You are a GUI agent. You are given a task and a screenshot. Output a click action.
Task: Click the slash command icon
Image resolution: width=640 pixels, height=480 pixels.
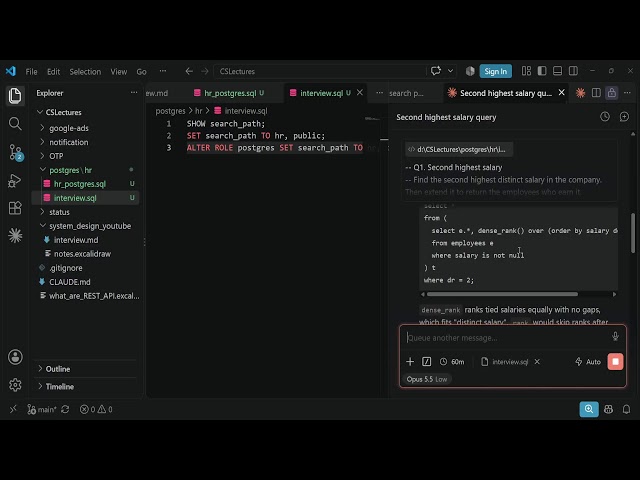pyautogui.click(x=427, y=362)
